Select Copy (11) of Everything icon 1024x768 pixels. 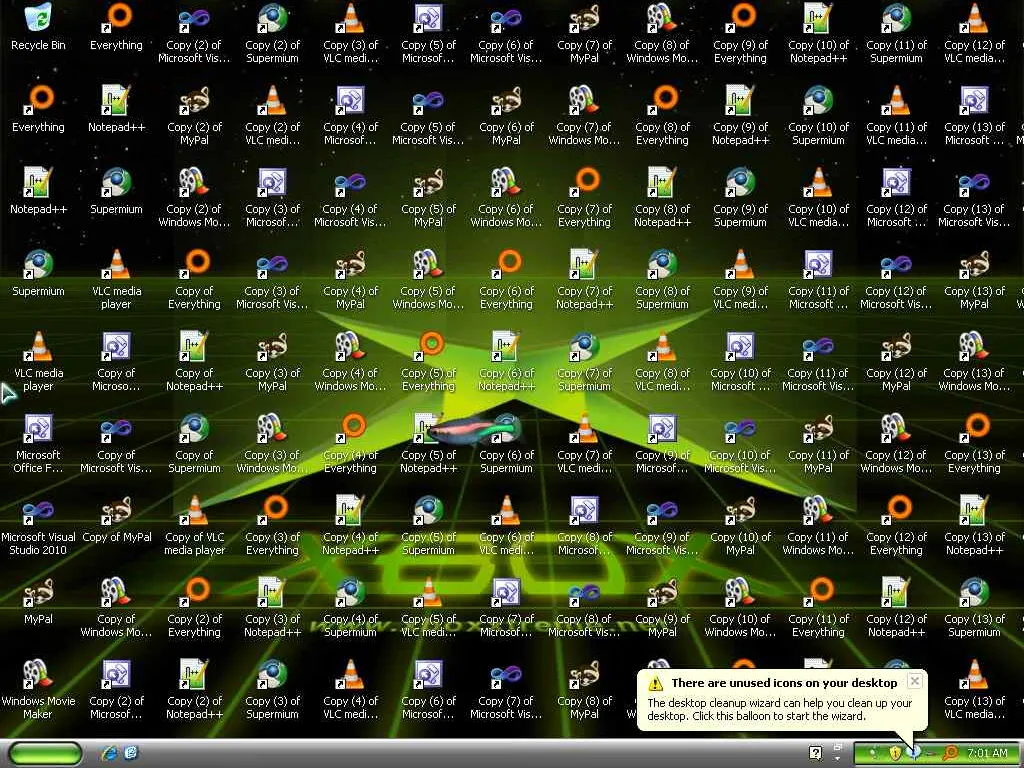[818, 607]
